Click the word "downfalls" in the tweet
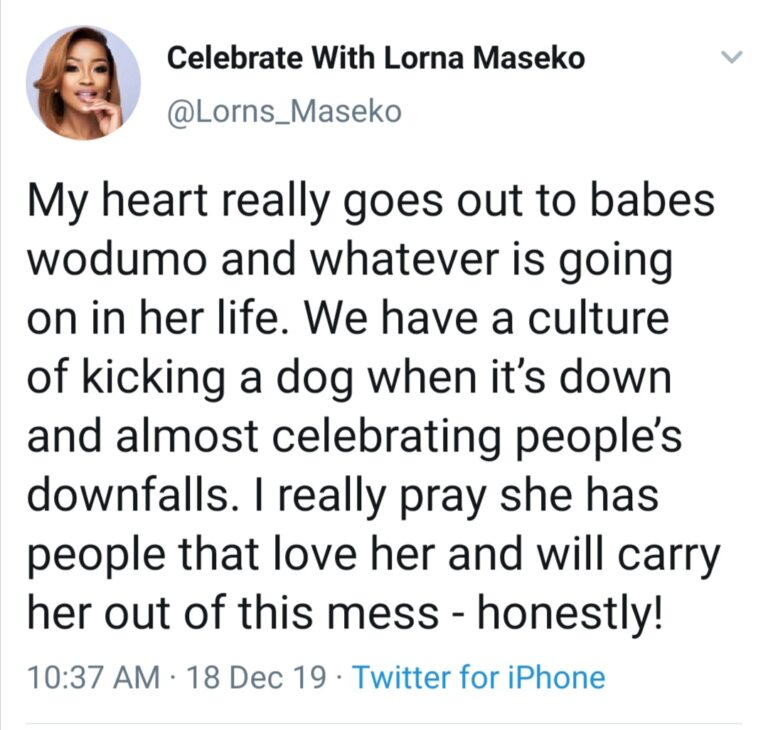Screen dimensions: 768x730 click(x=128, y=495)
